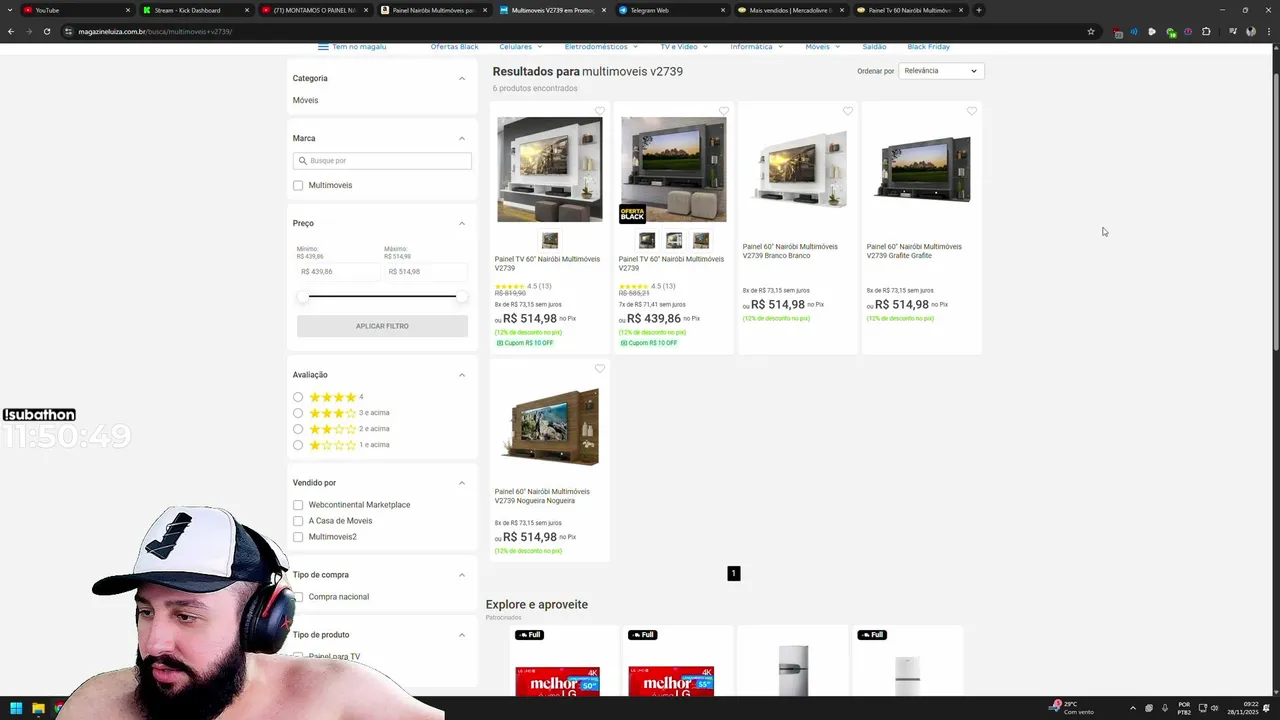Check the Webcontinental Marketplace seller box

pos(298,505)
